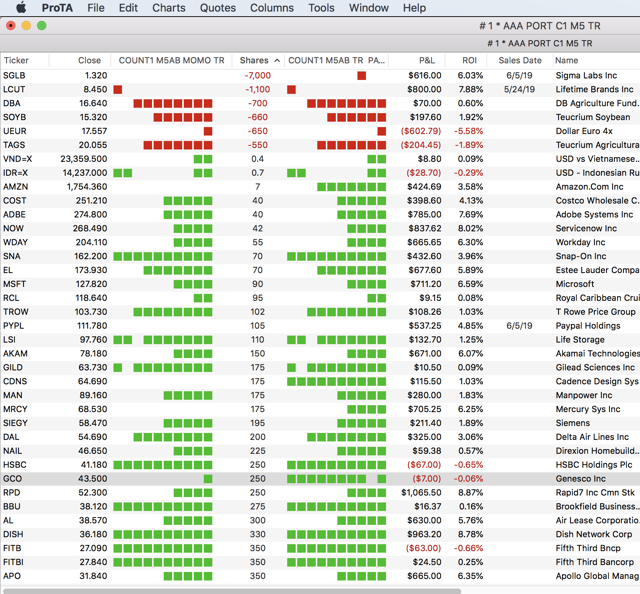The width and height of the screenshot is (640, 594).
Task: Click HSBC loss value ($67.00)
Action: tap(424, 464)
